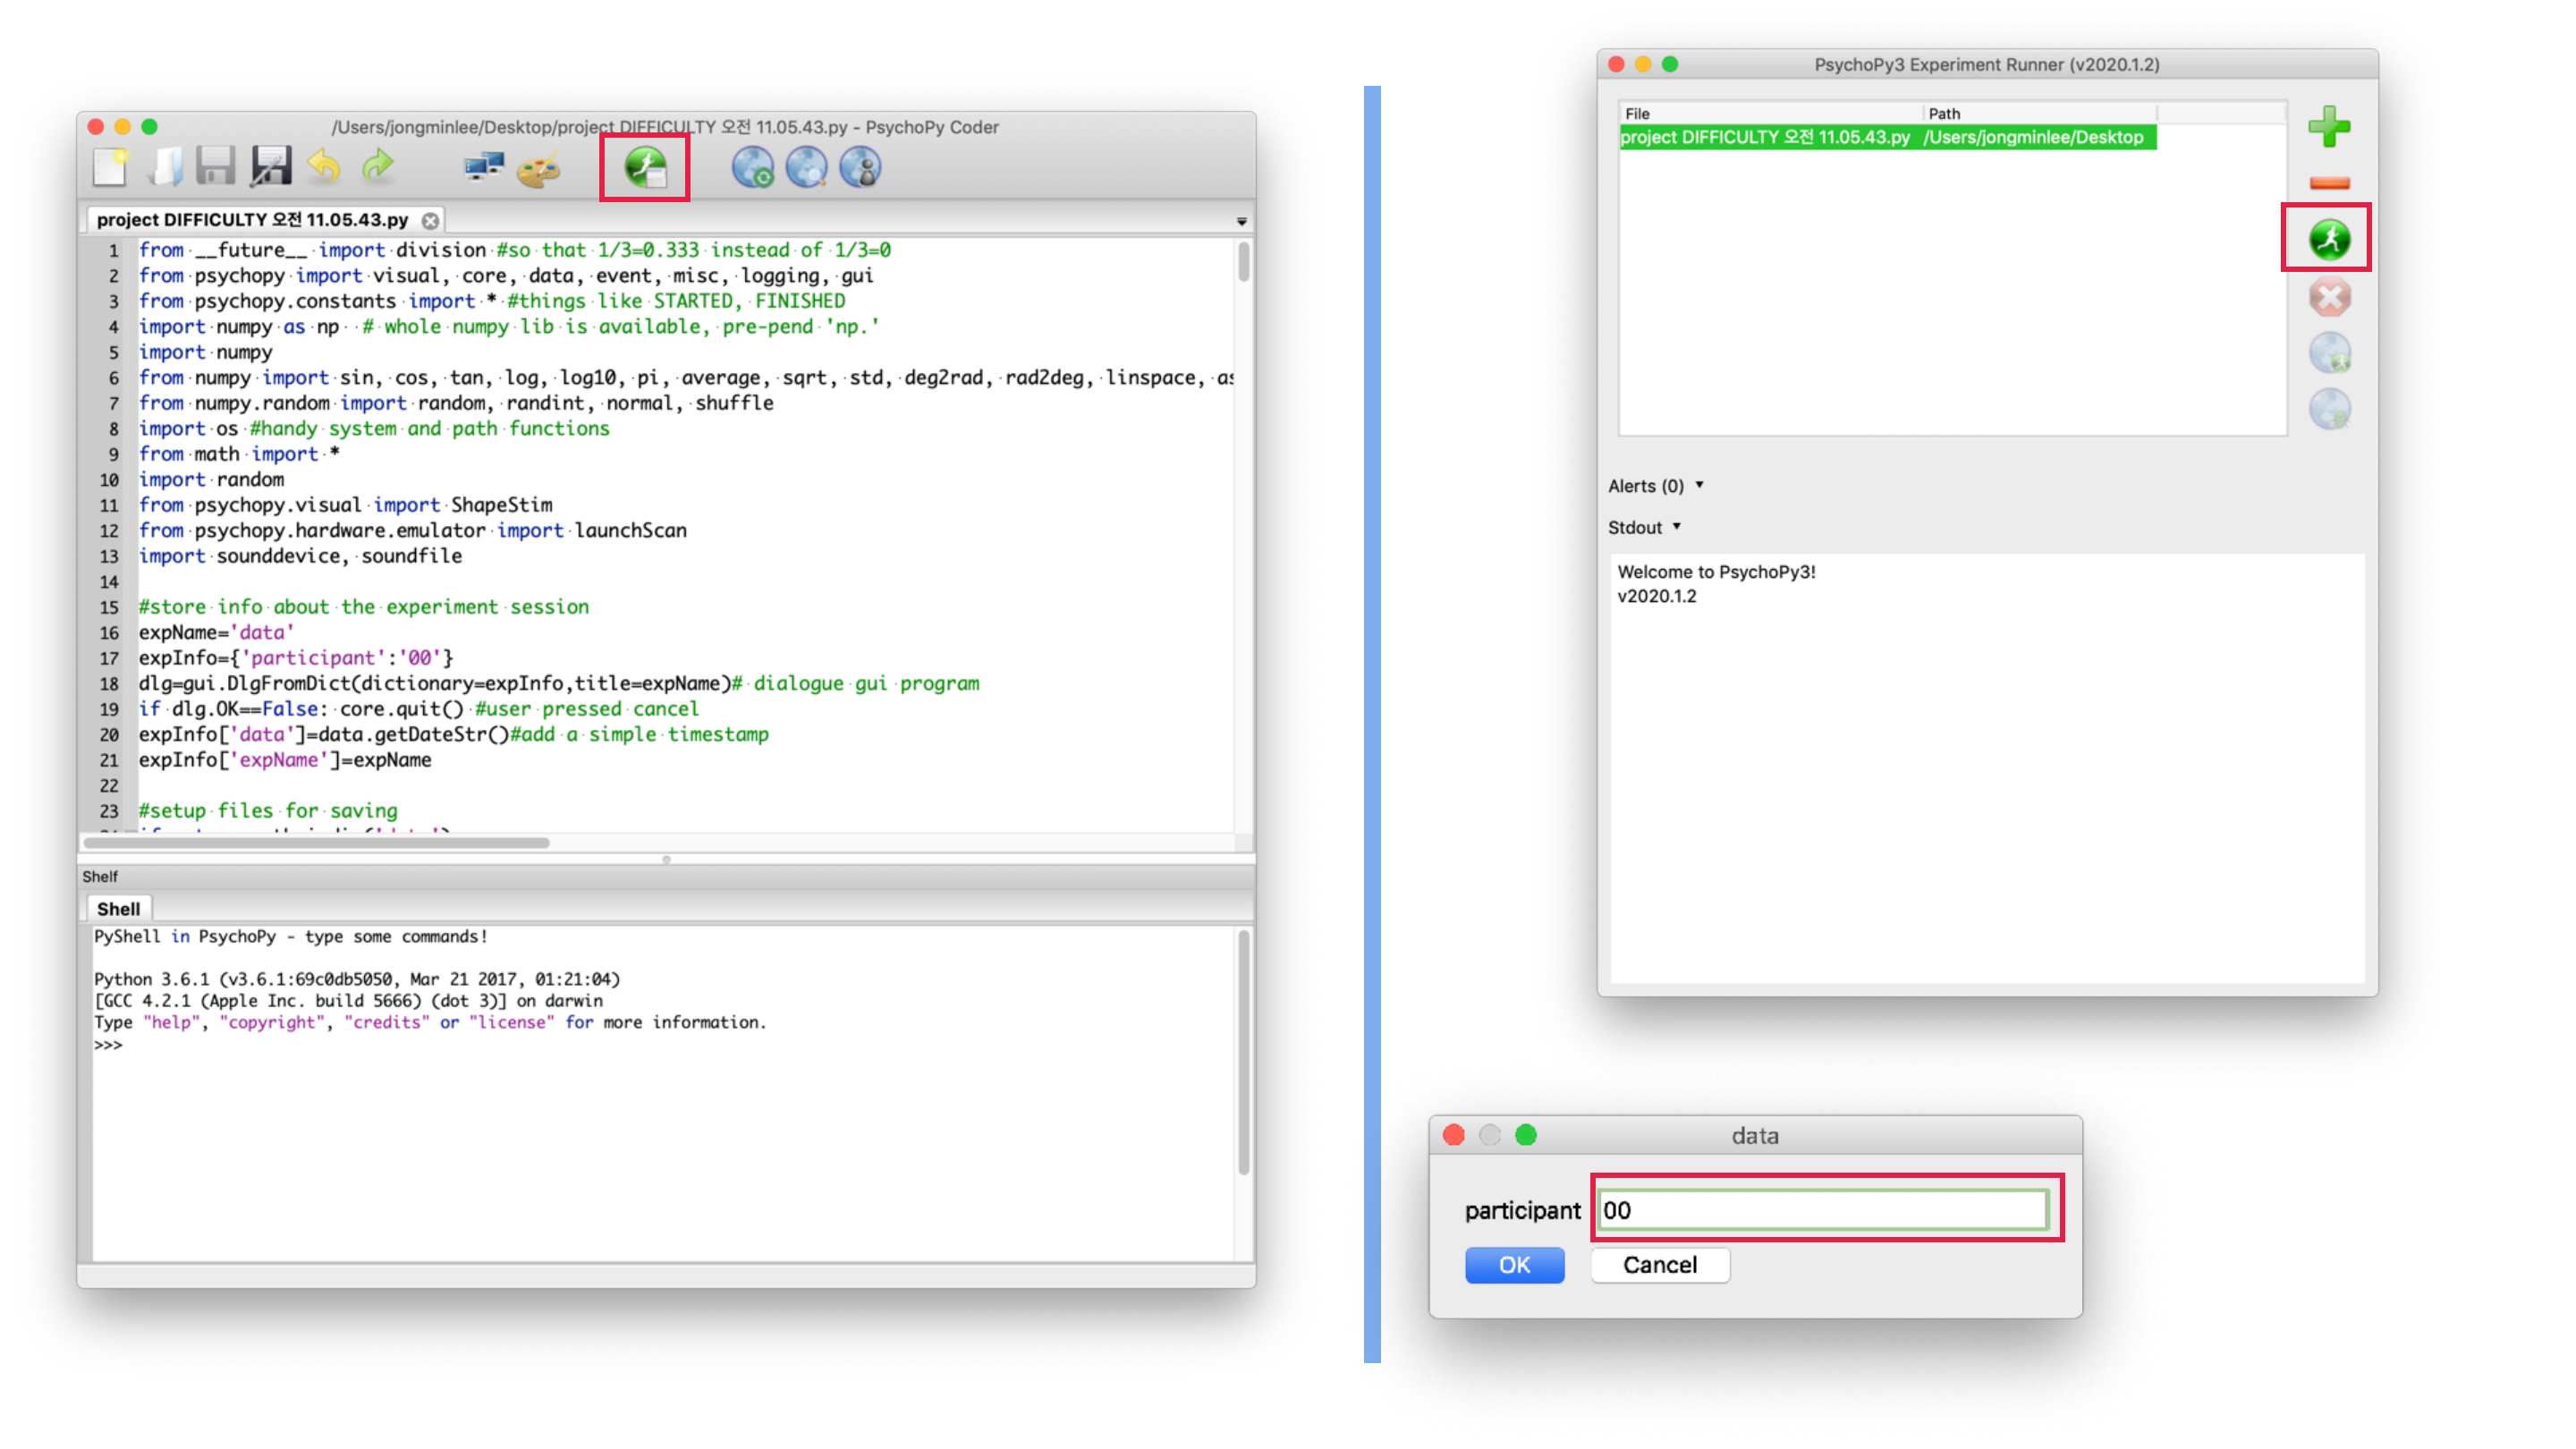Image resolution: width=2576 pixels, height=1449 pixels.
Task: Open Monitor Center dual-screen icon
Action: [x=485, y=167]
